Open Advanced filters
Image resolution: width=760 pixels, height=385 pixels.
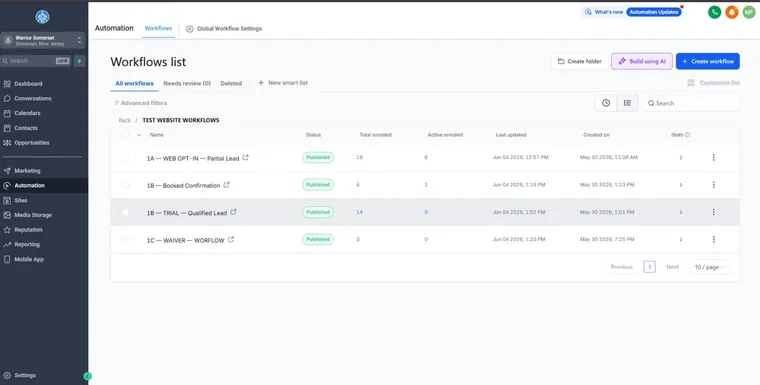coord(141,103)
